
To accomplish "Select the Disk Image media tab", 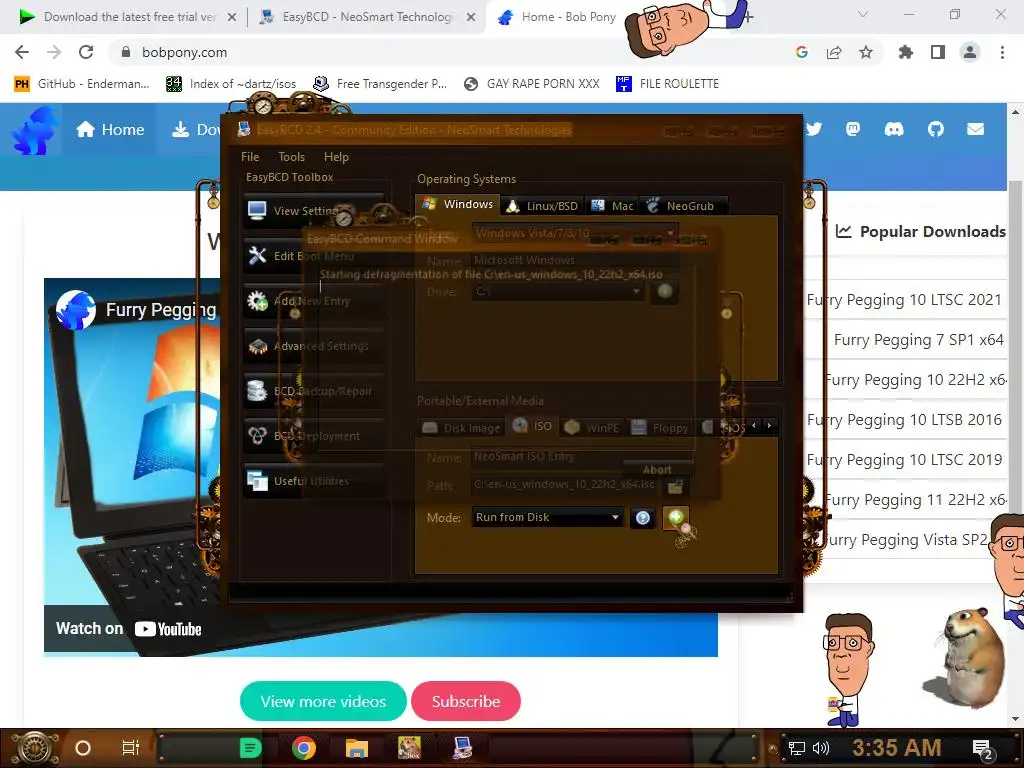I will (461, 428).
